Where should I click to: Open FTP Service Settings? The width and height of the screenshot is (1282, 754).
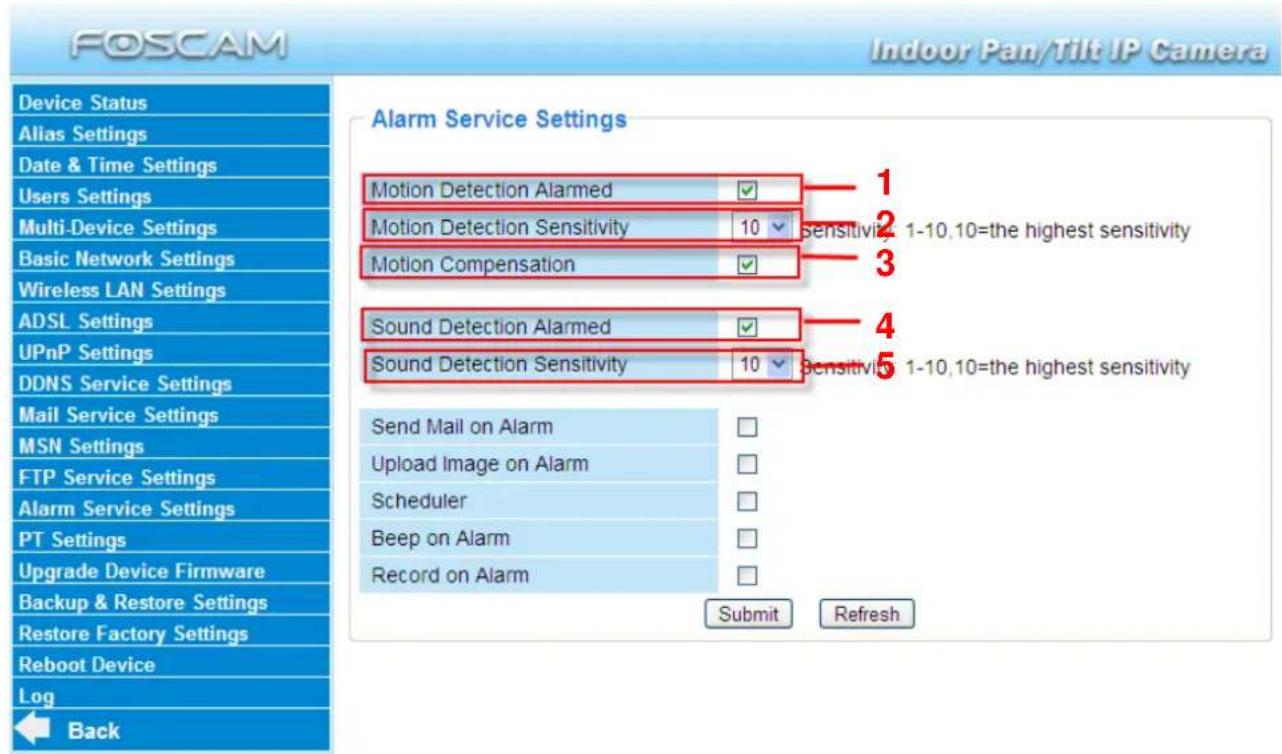click(x=170, y=477)
